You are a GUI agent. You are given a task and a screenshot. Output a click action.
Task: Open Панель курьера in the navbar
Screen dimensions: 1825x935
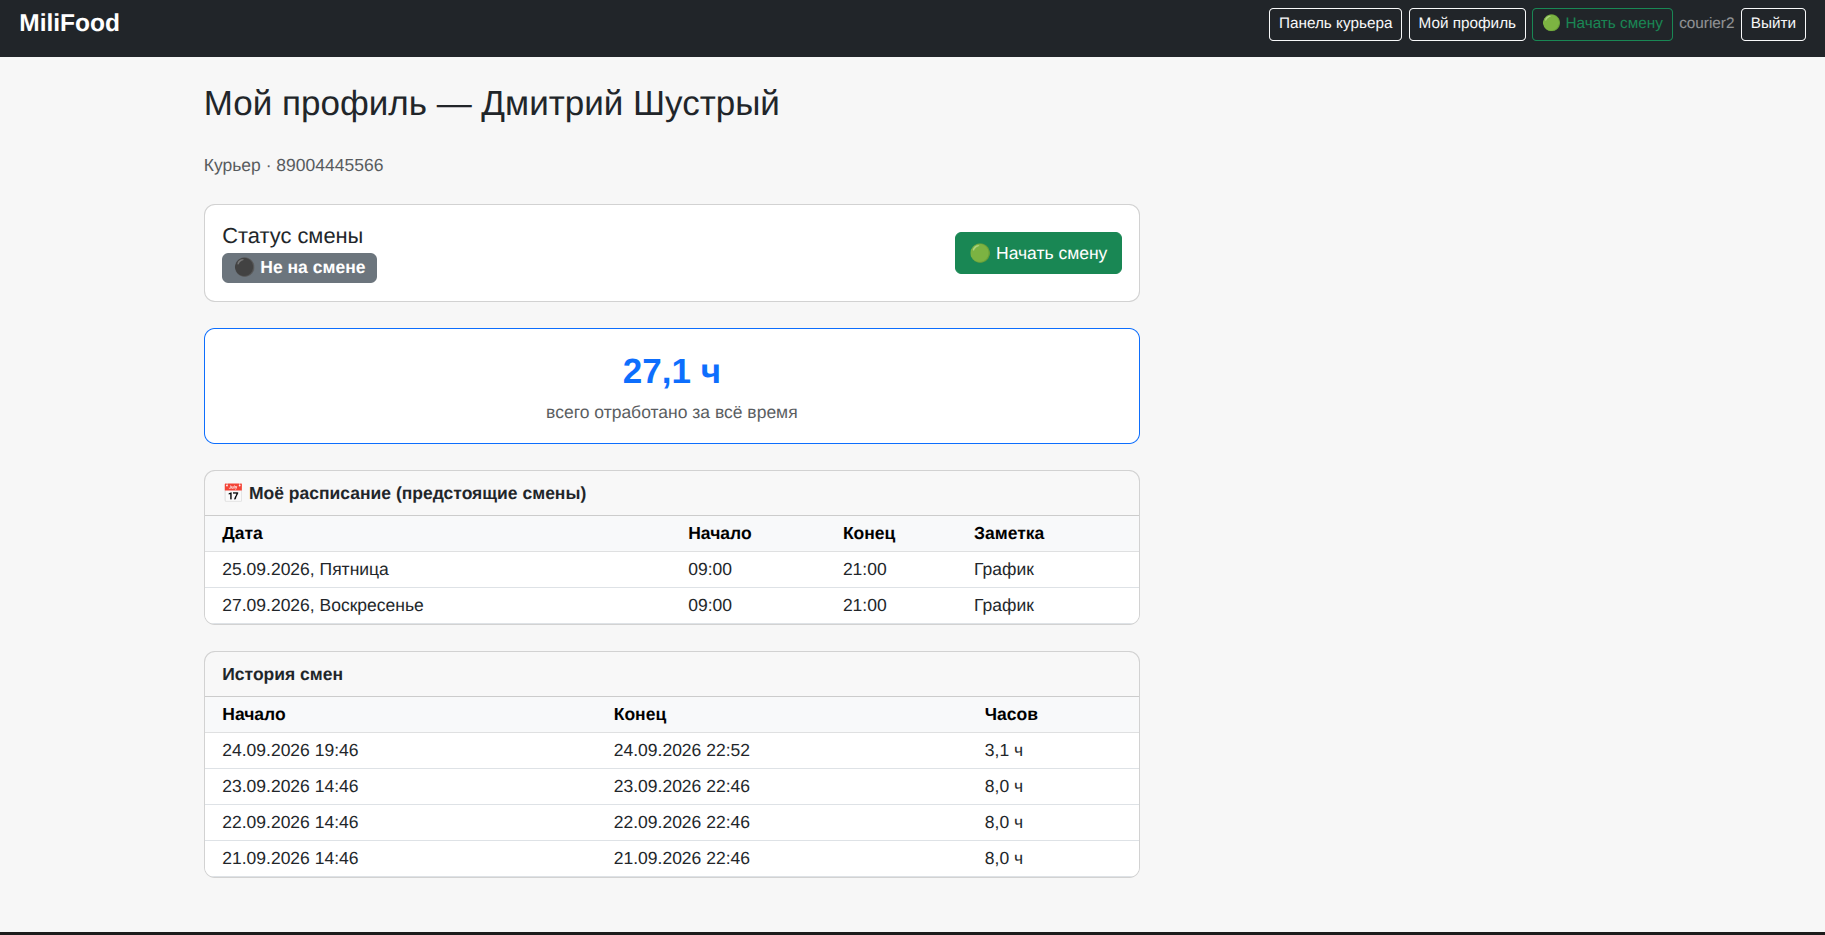1335,24
